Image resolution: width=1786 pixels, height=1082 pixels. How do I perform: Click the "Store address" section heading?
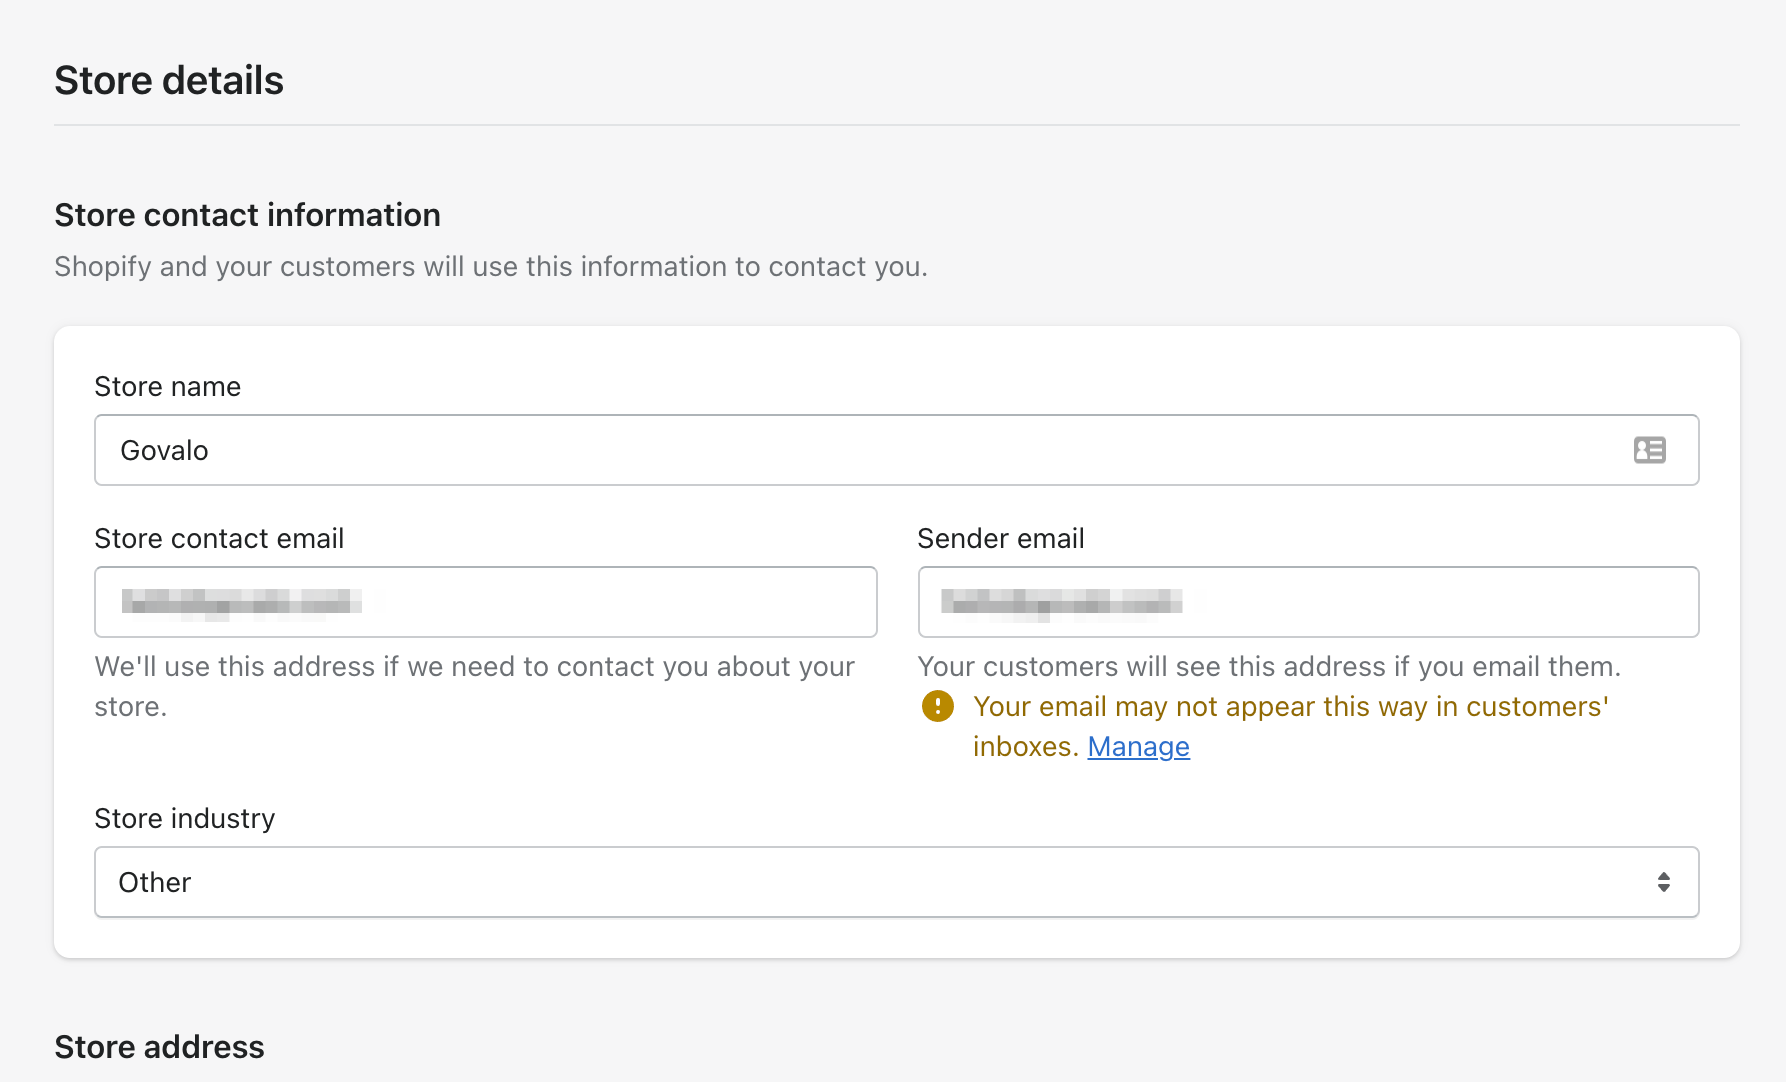159,1047
